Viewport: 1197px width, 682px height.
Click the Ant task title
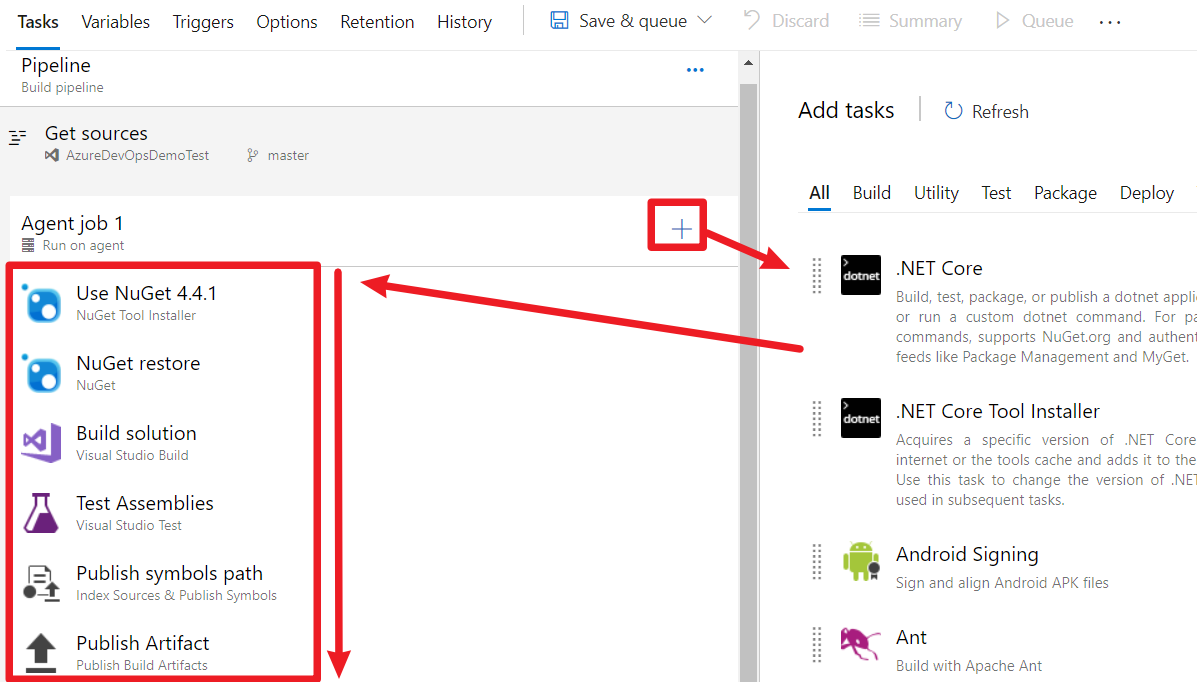(911, 637)
